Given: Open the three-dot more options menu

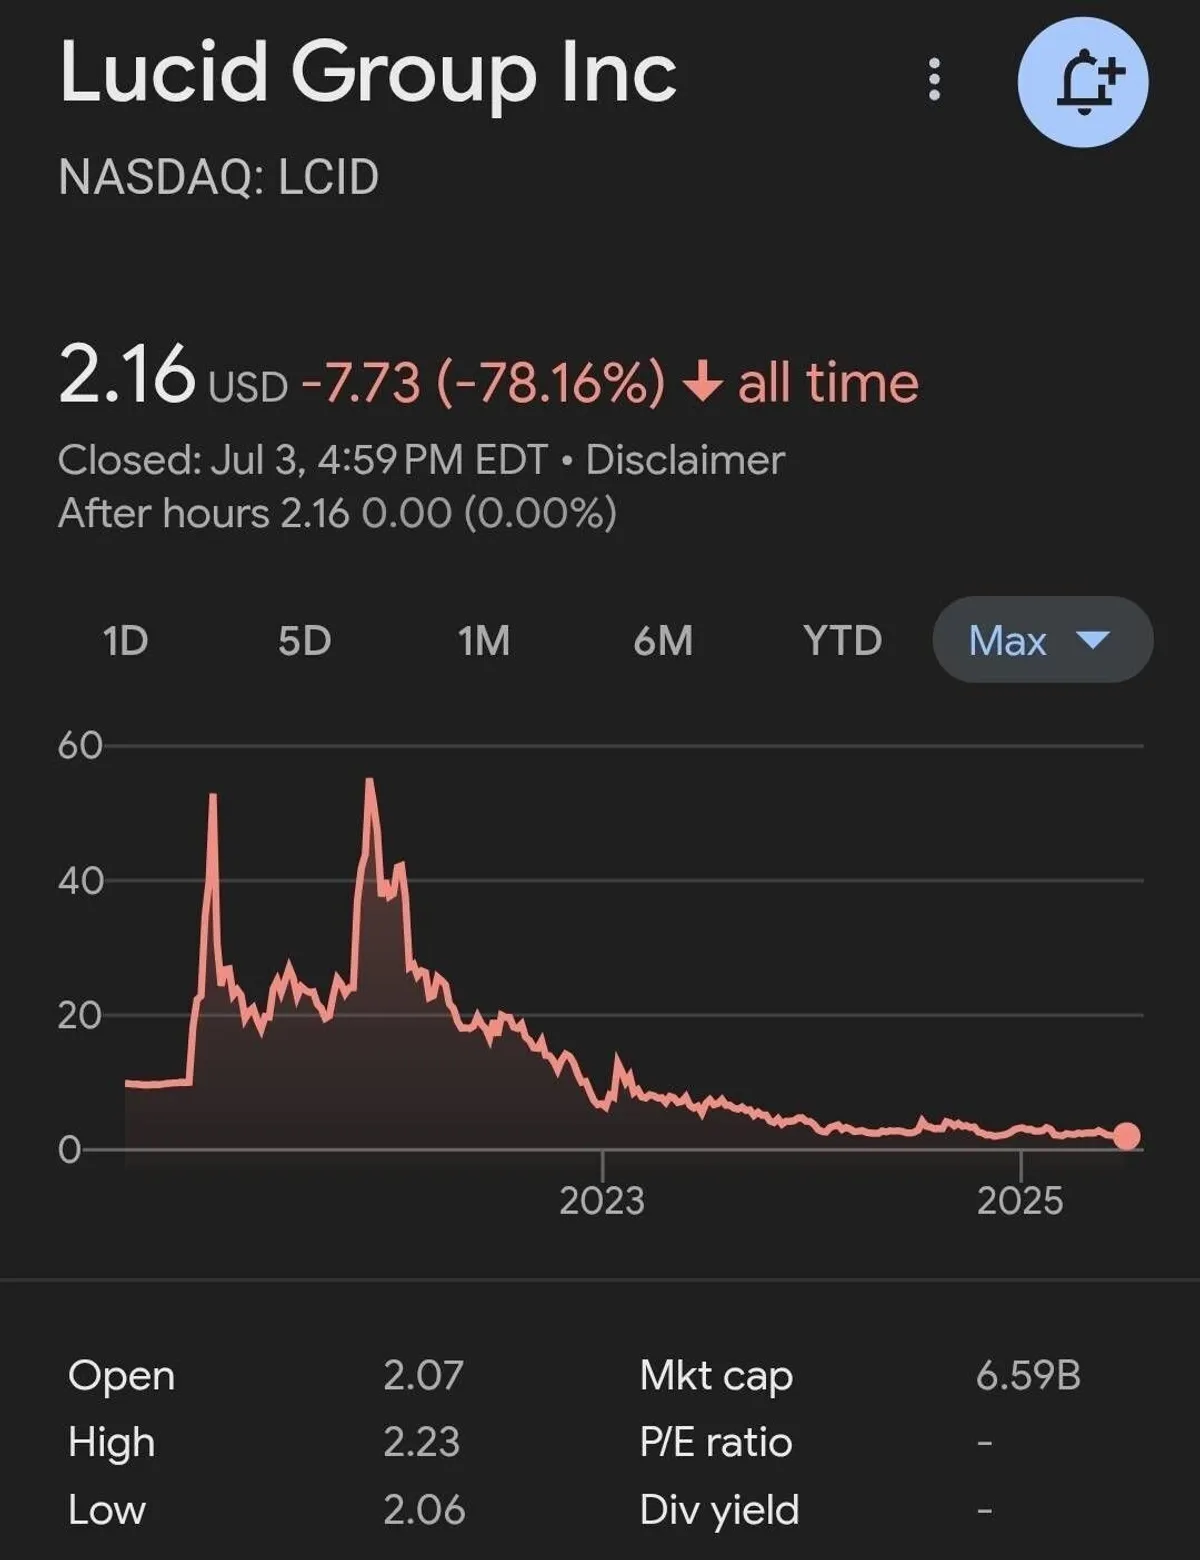Looking at the screenshot, I should [x=934, y=79].
